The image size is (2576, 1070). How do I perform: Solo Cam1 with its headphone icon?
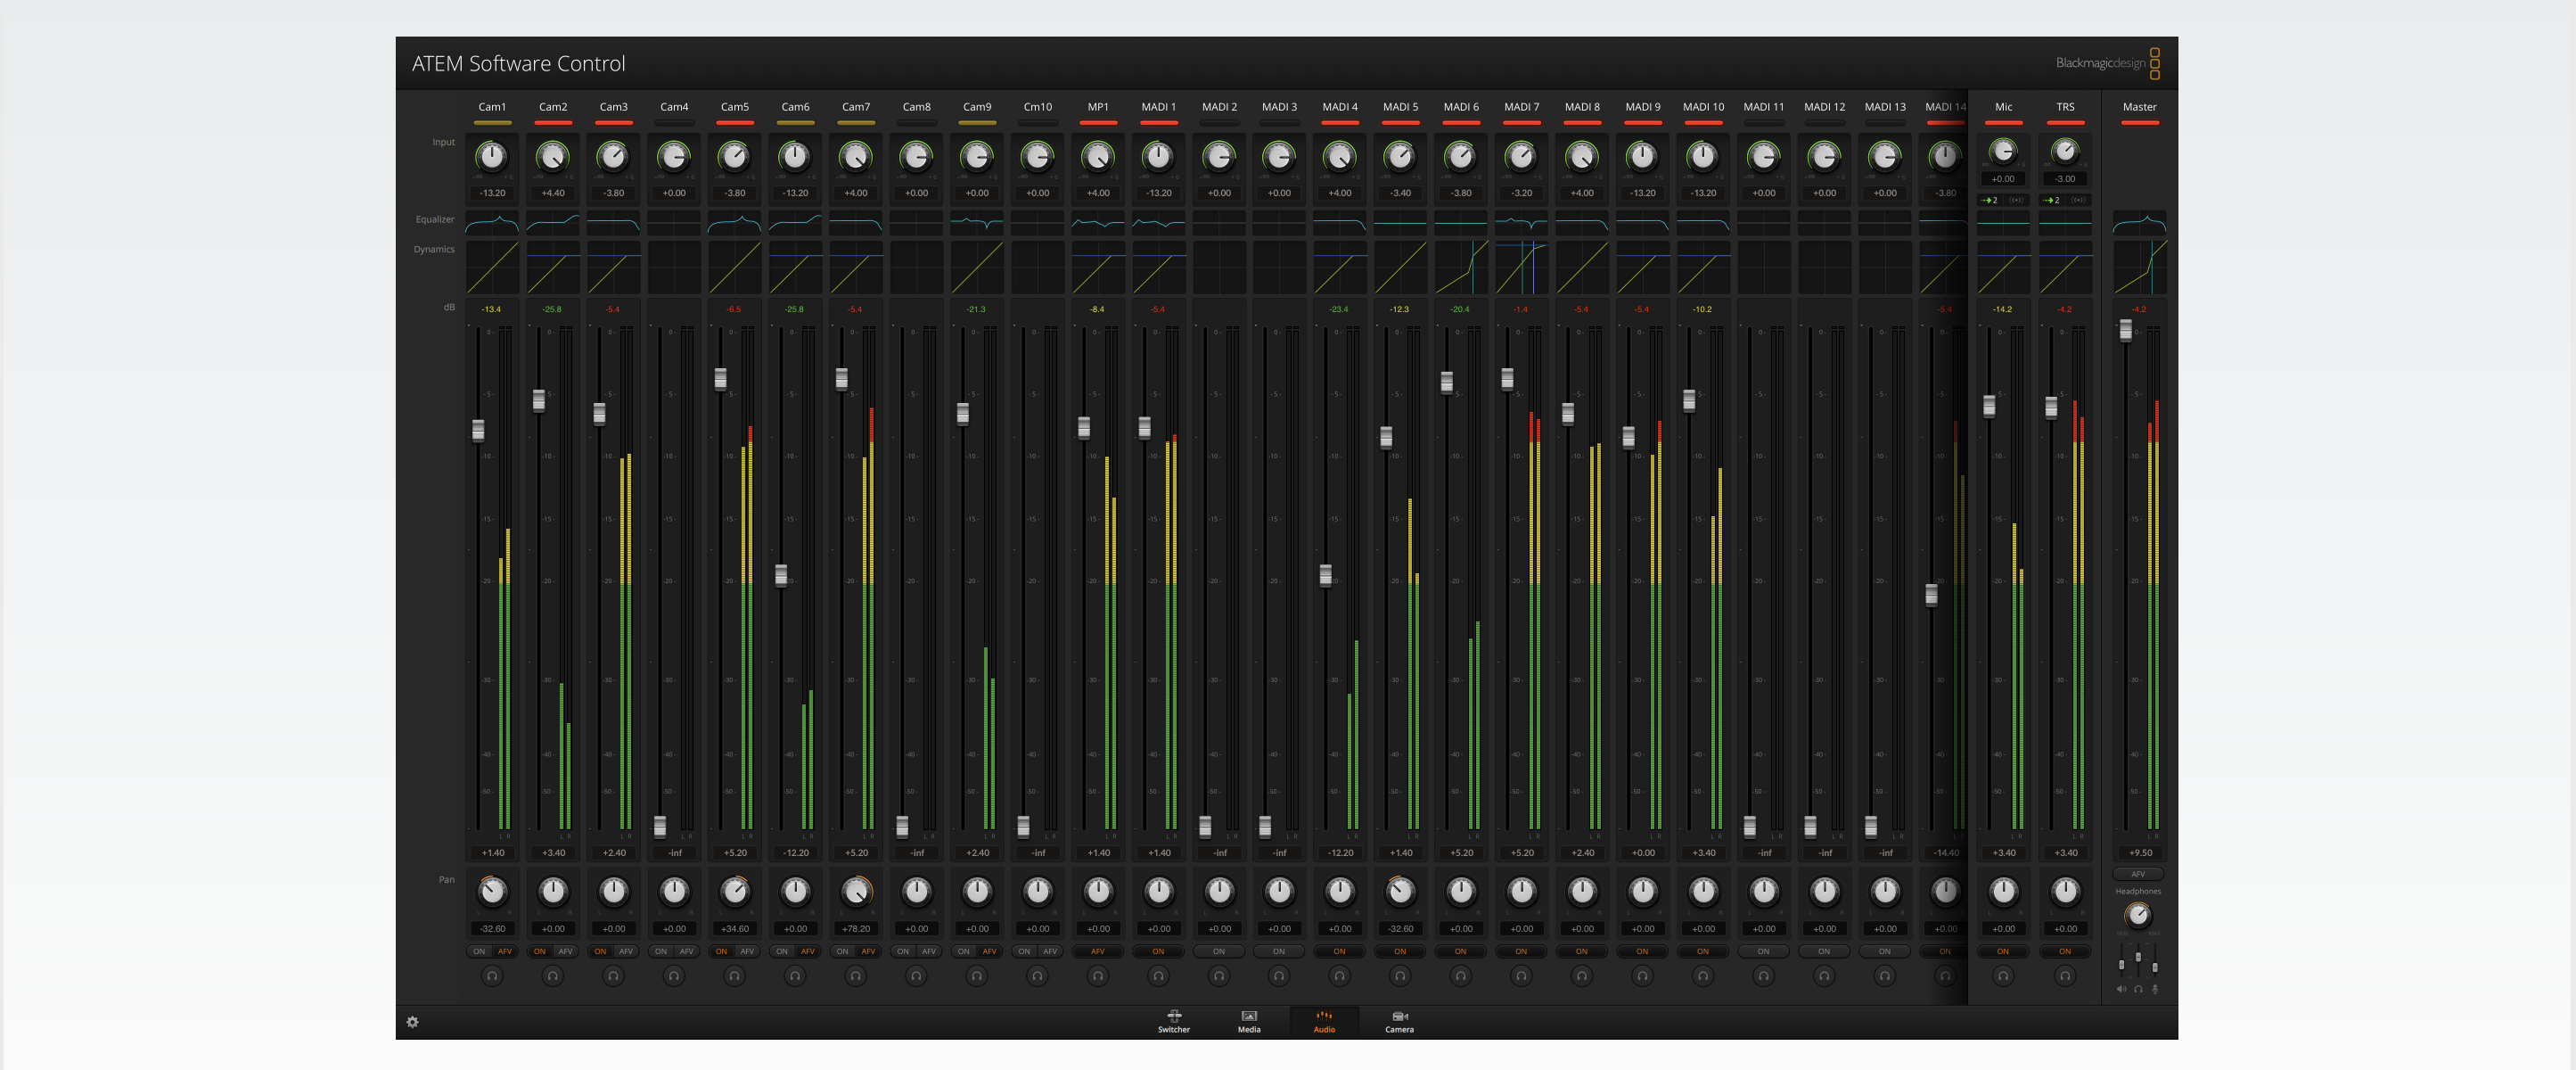(492, 976)
